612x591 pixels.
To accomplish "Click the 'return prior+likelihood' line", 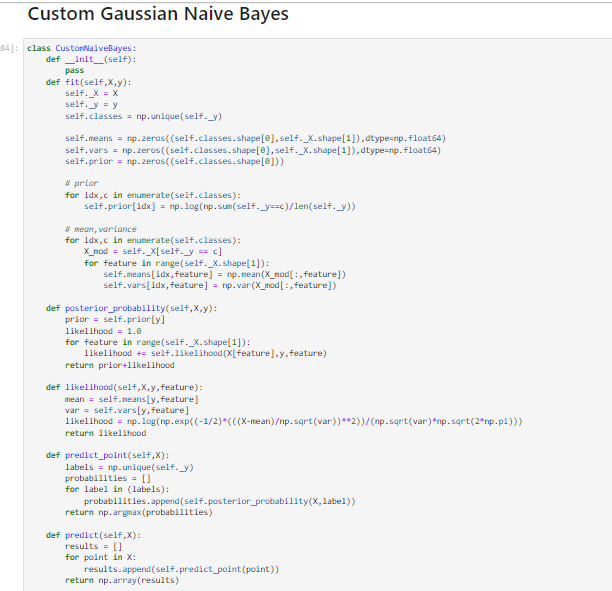I will pos(119,365).
